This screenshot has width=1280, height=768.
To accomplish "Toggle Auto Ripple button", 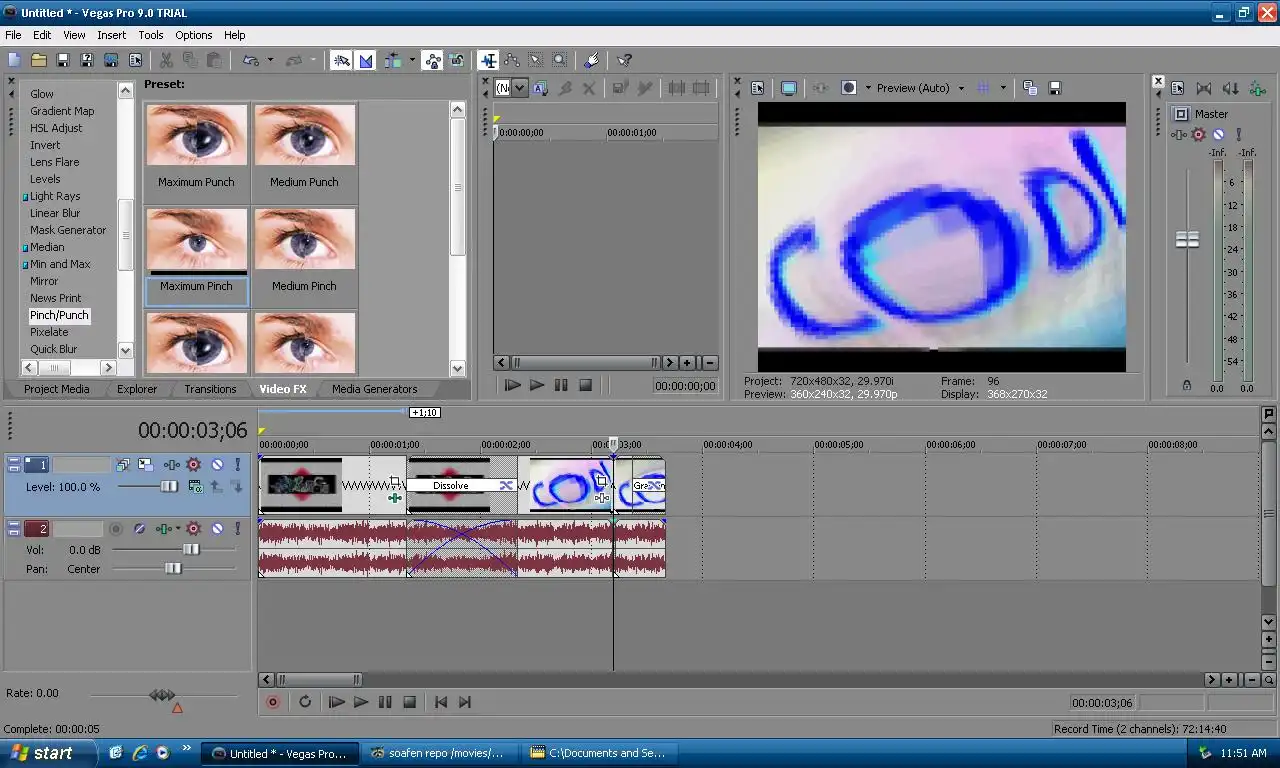I will 393,60.
